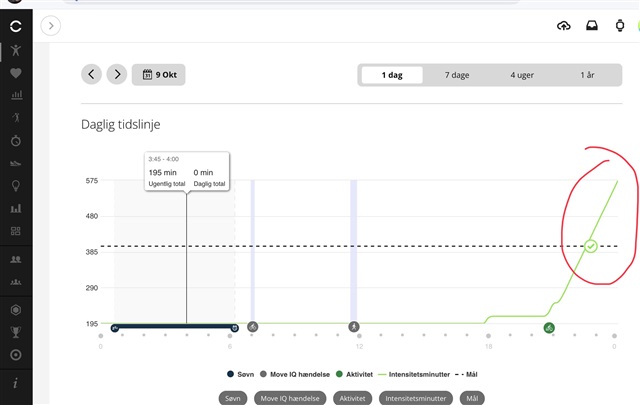Toggle the Søvn filter button
The image size is (640, 405).
[234, 398]
